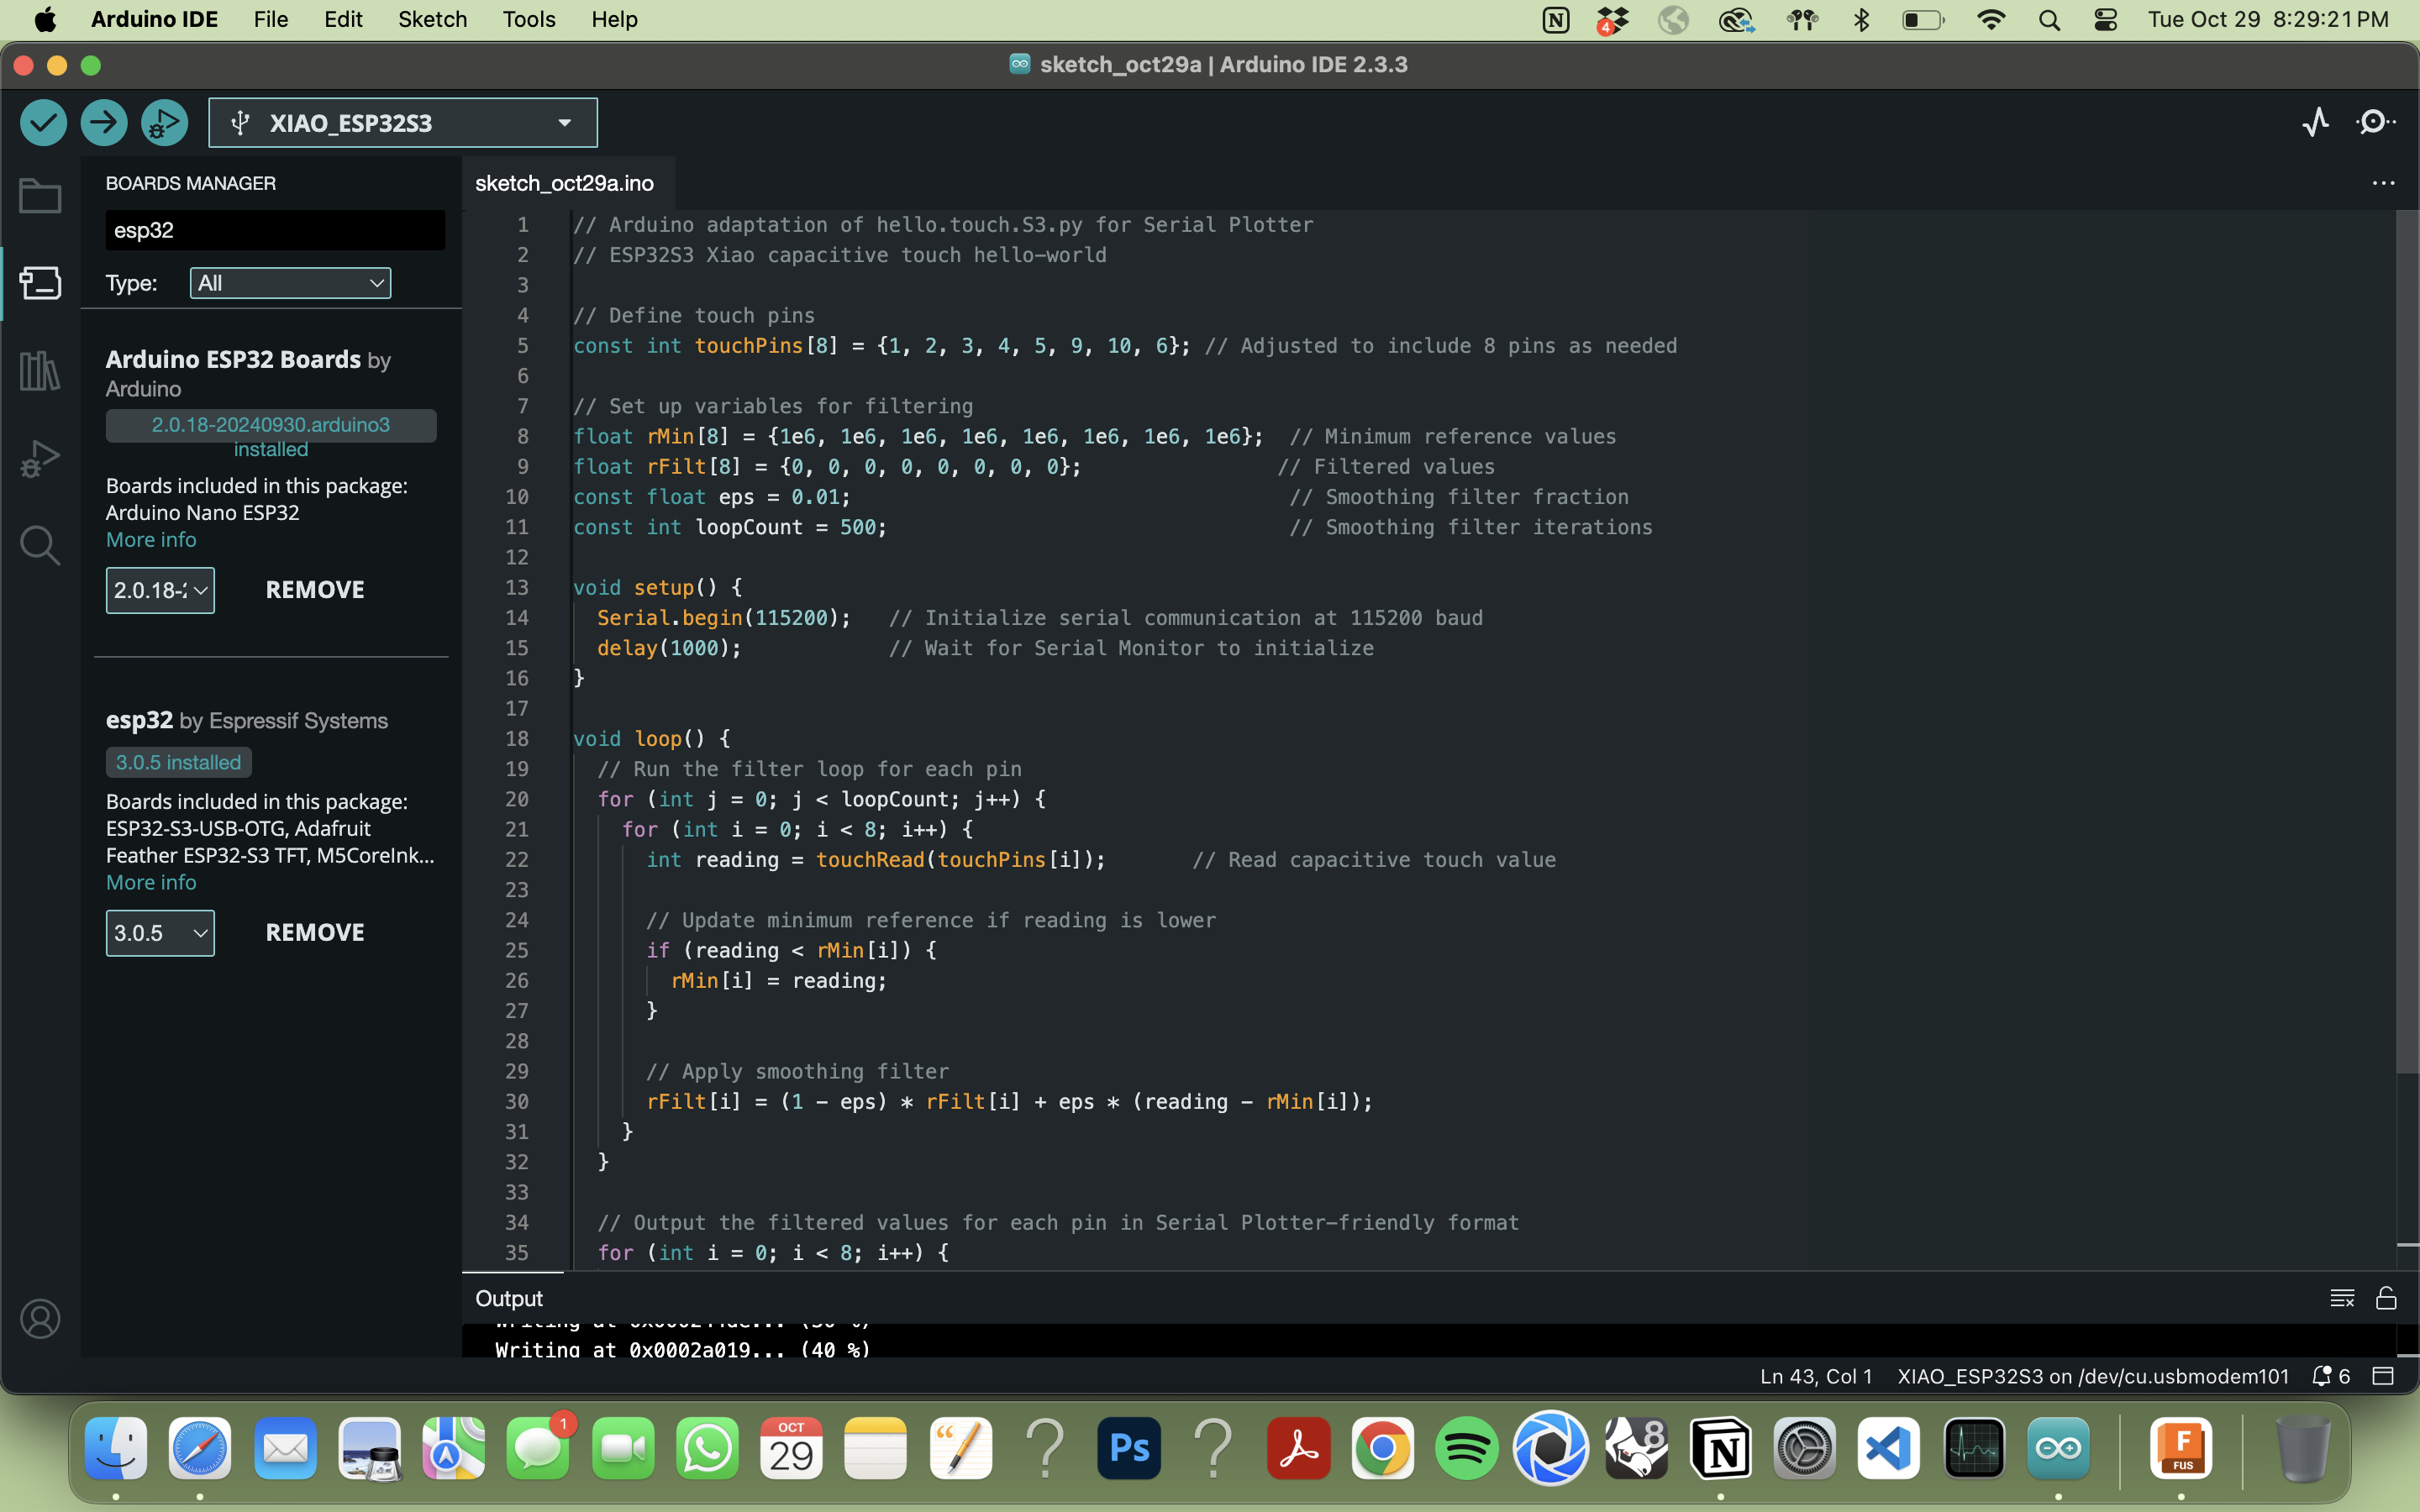Click the Ln 43, Col 1 status text
This screenshot has height=1512, width=2420.
tap(1816, 1376)
